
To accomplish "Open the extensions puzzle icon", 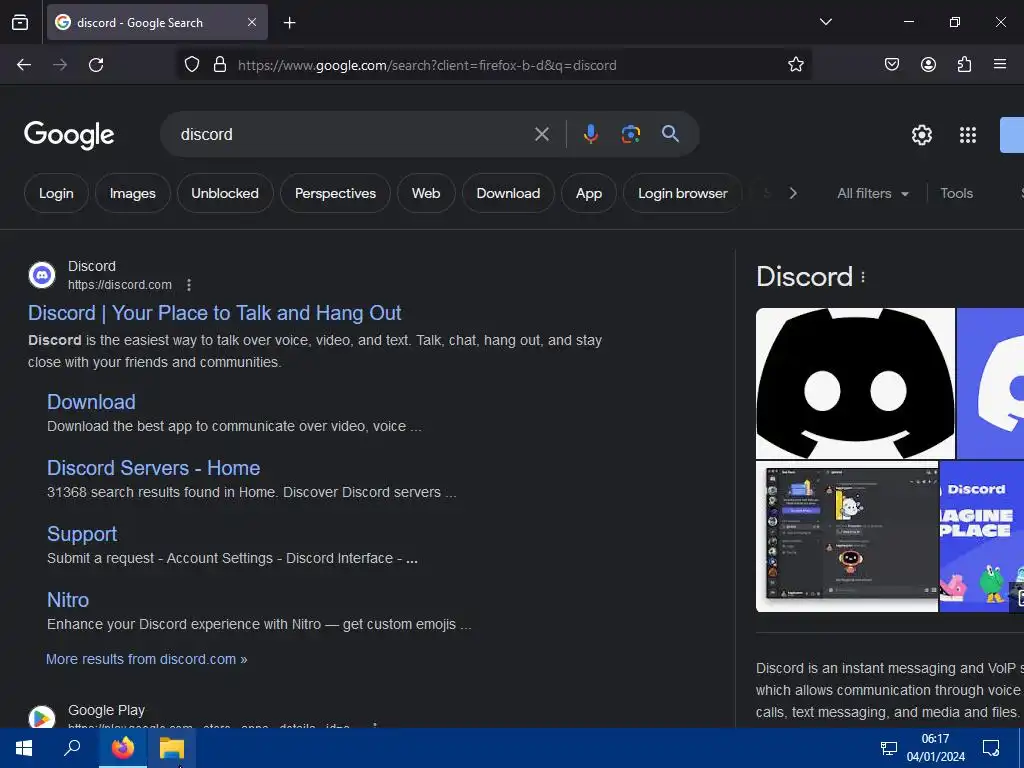I will click(964, 65).
